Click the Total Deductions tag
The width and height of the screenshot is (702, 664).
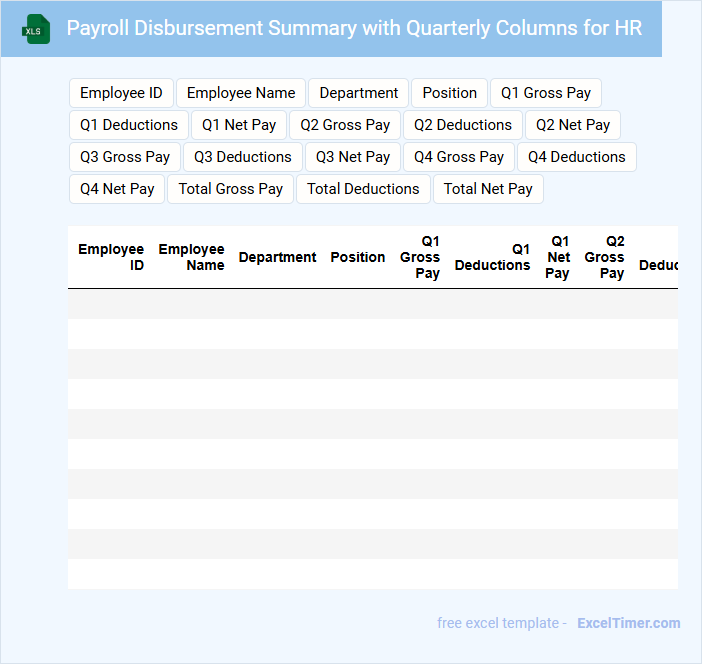click(x=363, y=189)
